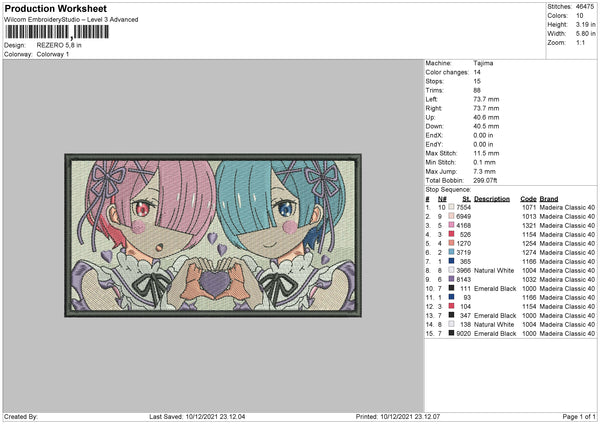Click the 'Description' column header

click(x=492, y=199)
